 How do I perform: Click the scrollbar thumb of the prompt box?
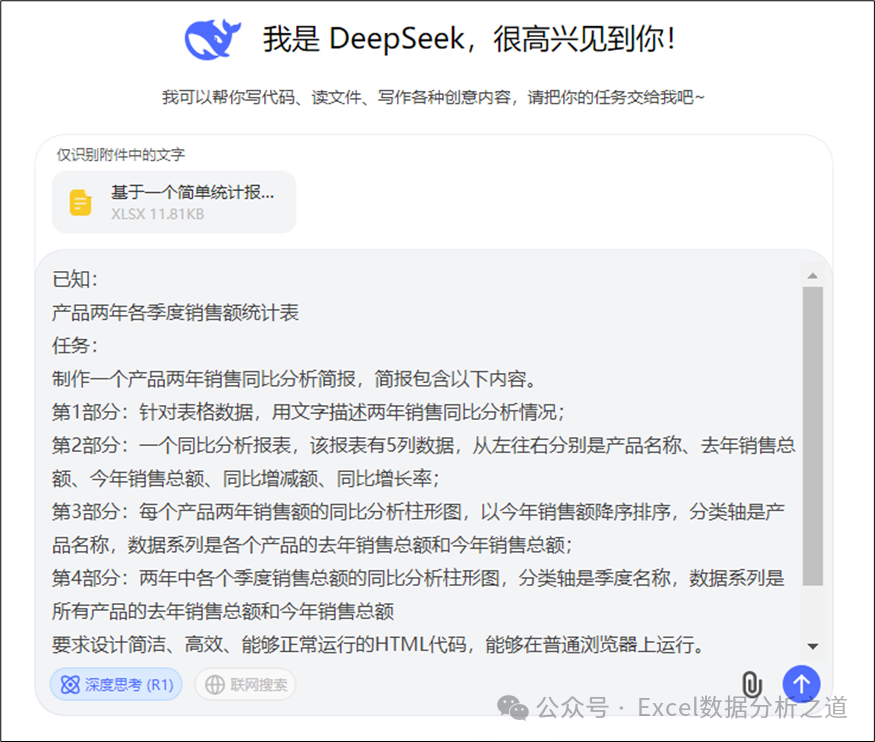pos(812,436)
